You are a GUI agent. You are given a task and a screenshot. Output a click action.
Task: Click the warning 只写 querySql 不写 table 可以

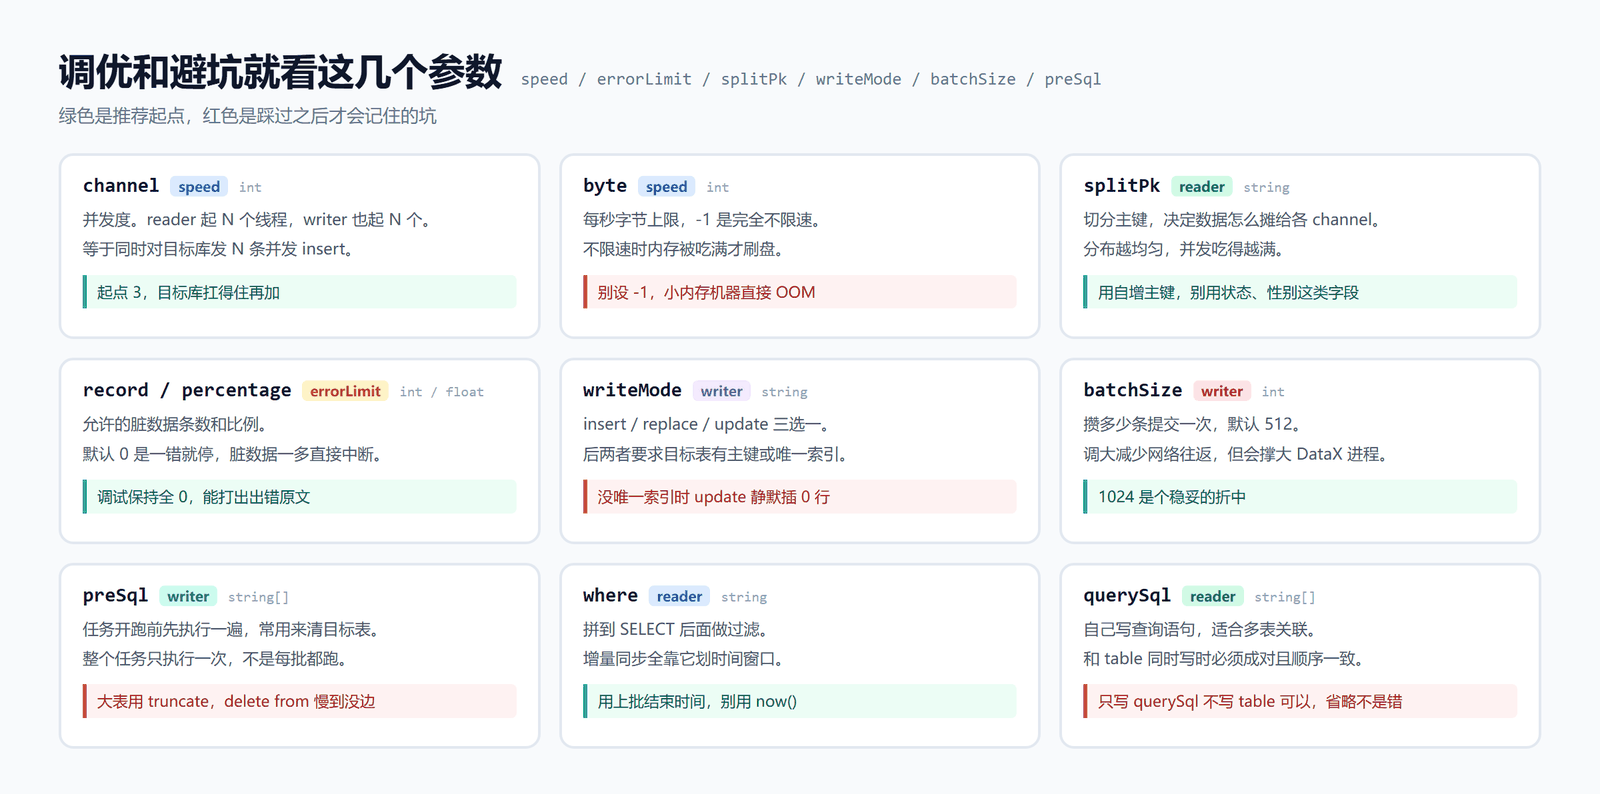click(1300, 702)
